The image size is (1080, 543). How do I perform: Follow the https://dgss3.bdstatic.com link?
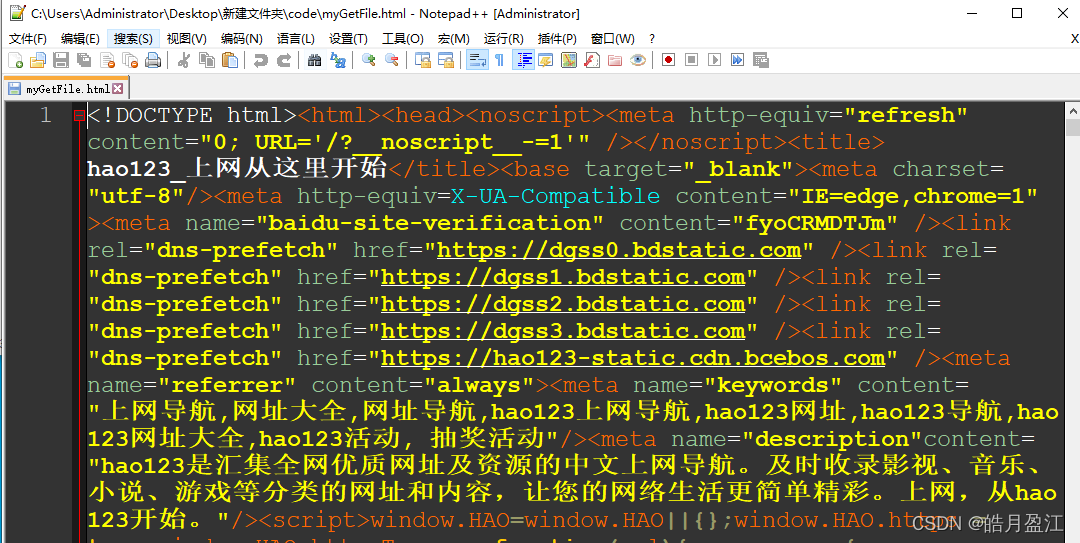click(x=563, y=331)
